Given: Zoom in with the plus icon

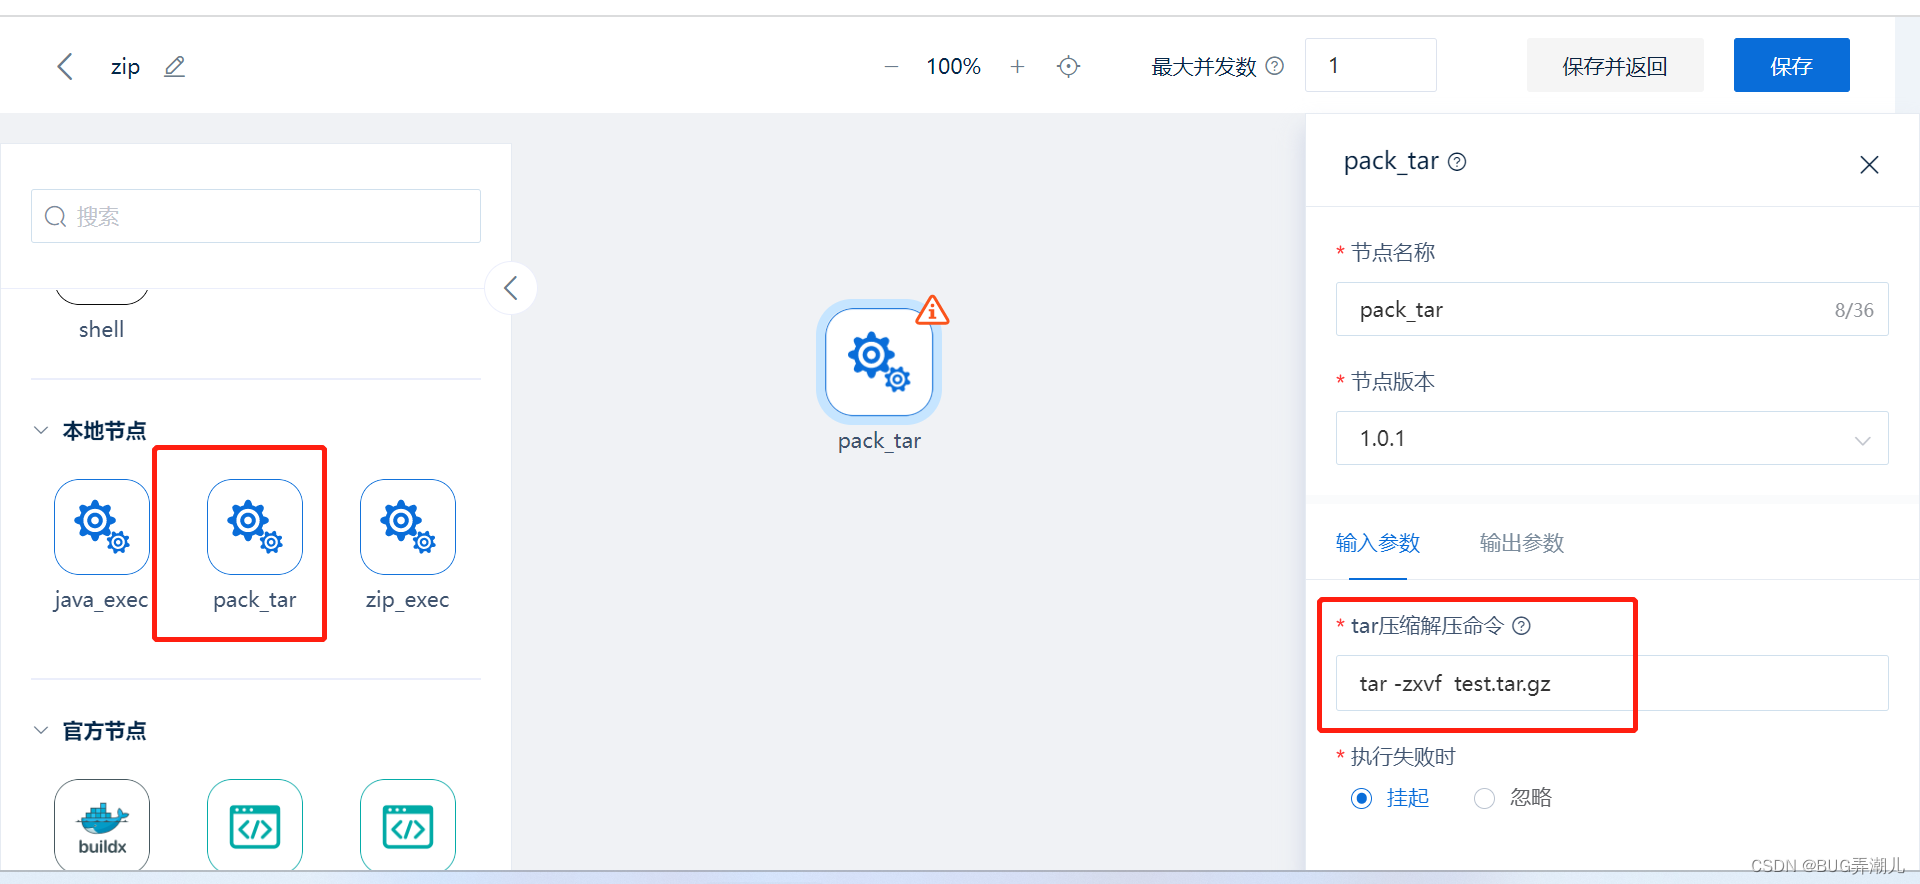Looking at the screenshot, I should point(1017,67).
